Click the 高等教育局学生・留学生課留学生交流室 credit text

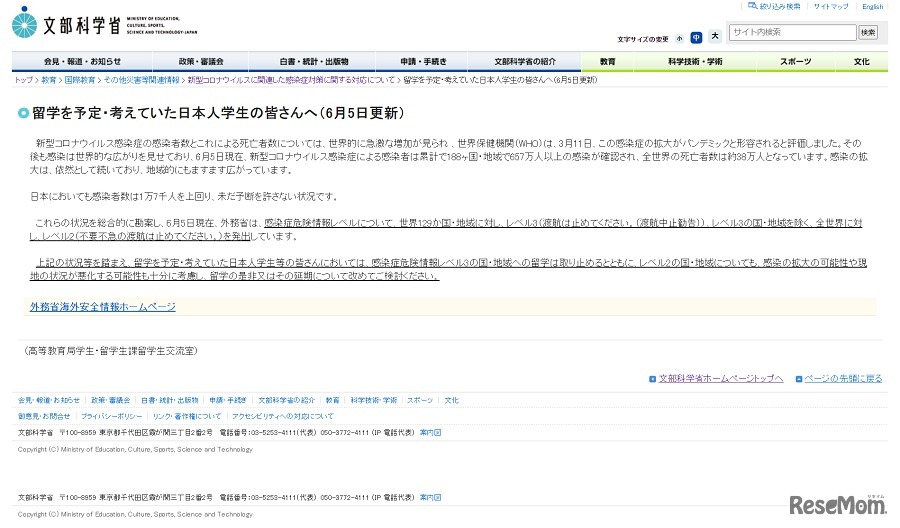click(x=111, y=351)
